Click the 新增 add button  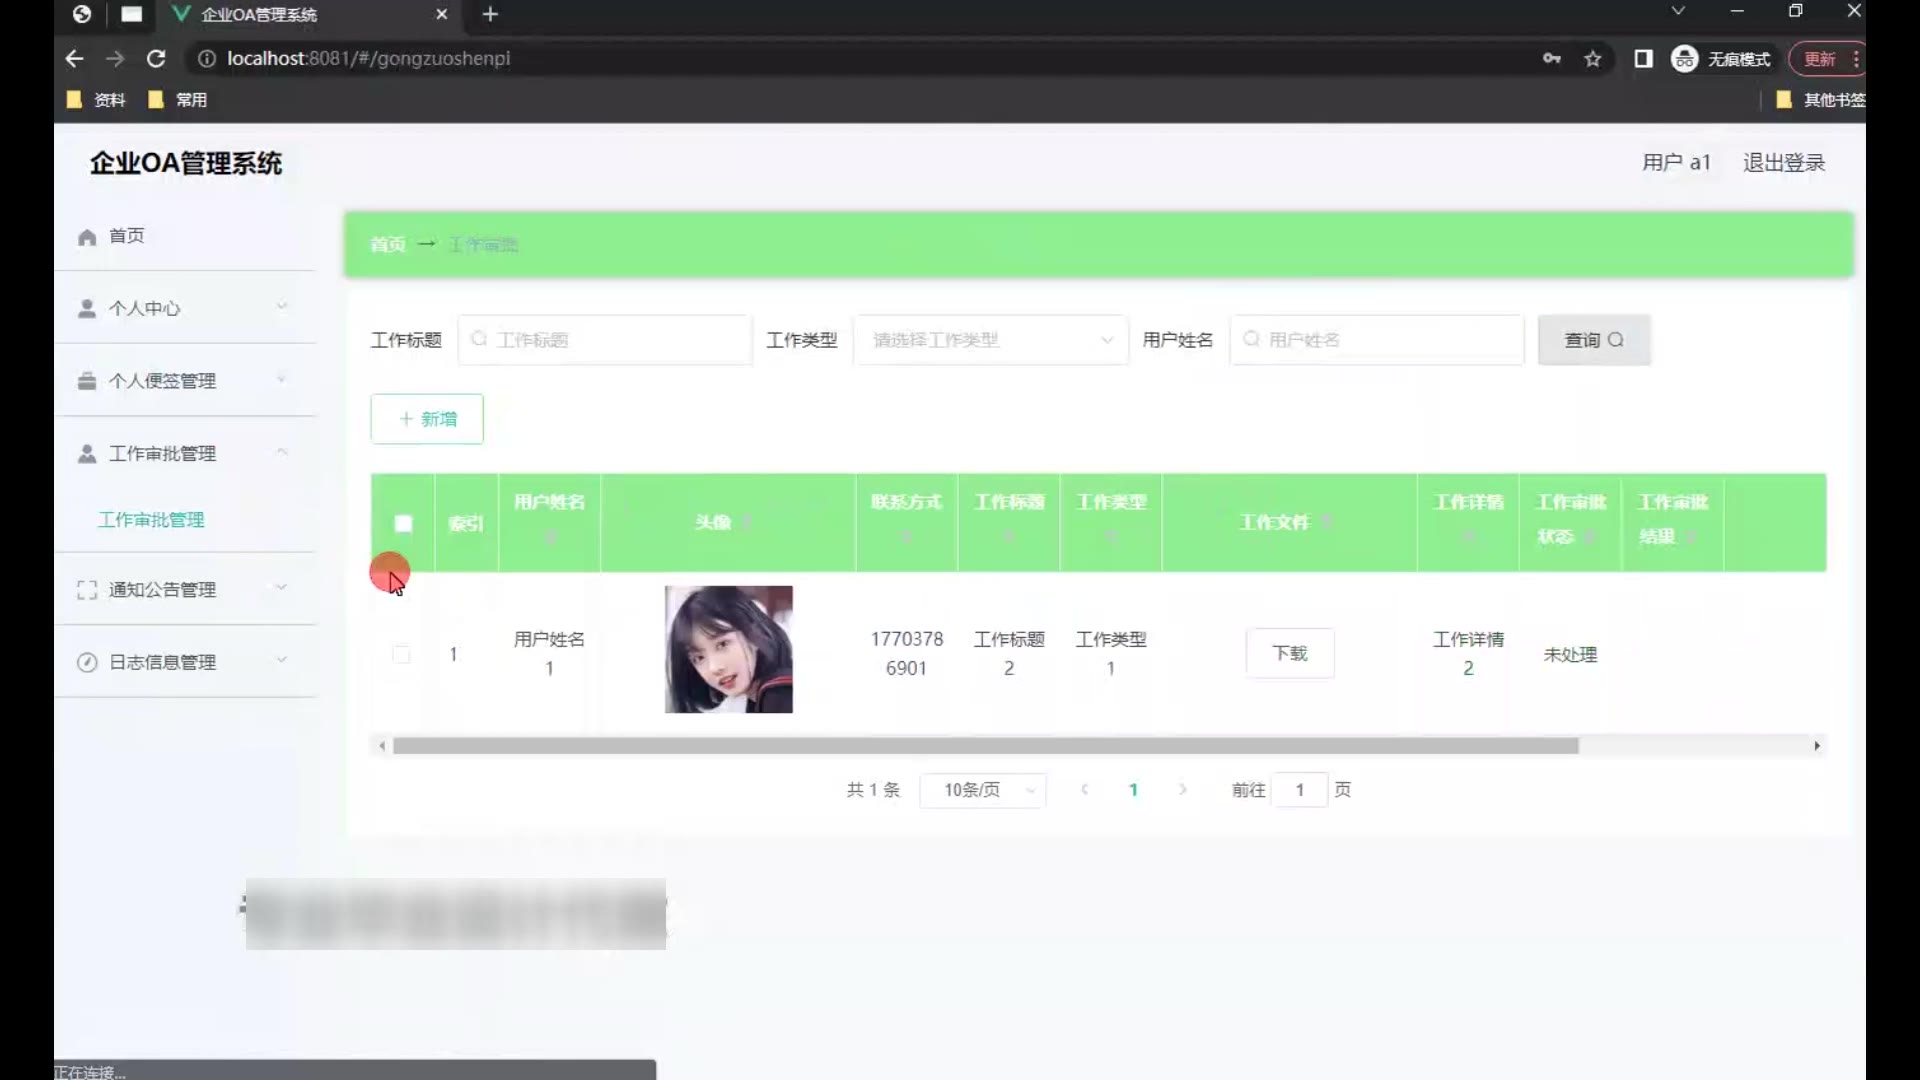(427, 419)
